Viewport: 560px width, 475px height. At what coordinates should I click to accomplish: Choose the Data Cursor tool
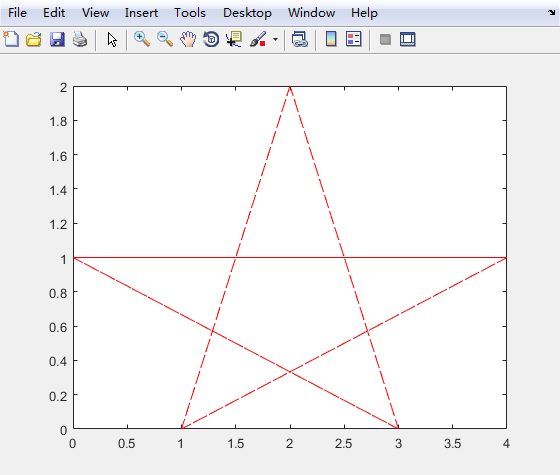tap(234, 39)
